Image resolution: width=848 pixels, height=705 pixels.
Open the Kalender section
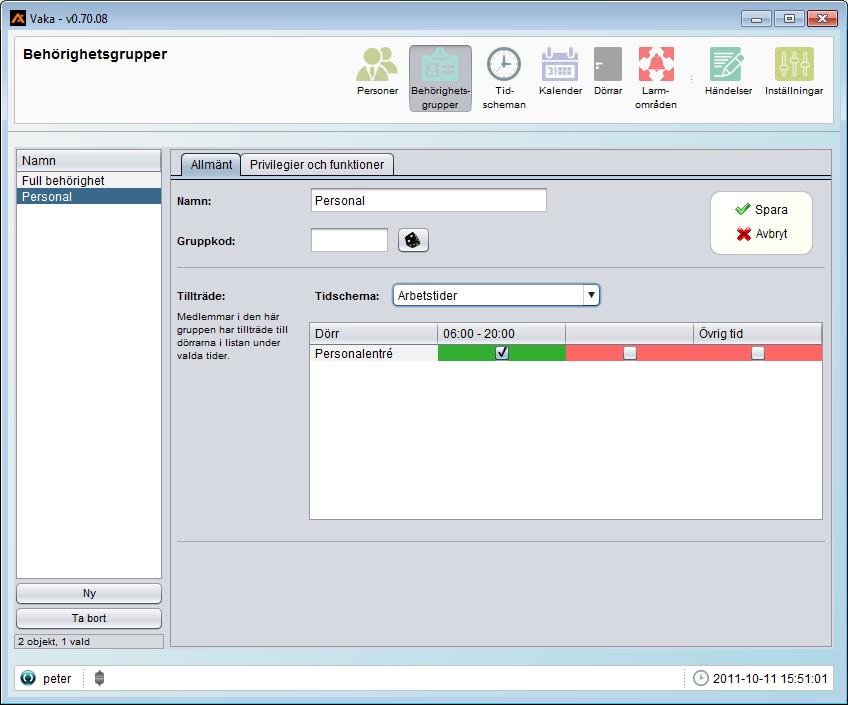pyautogui.click(x=560, y=72)
